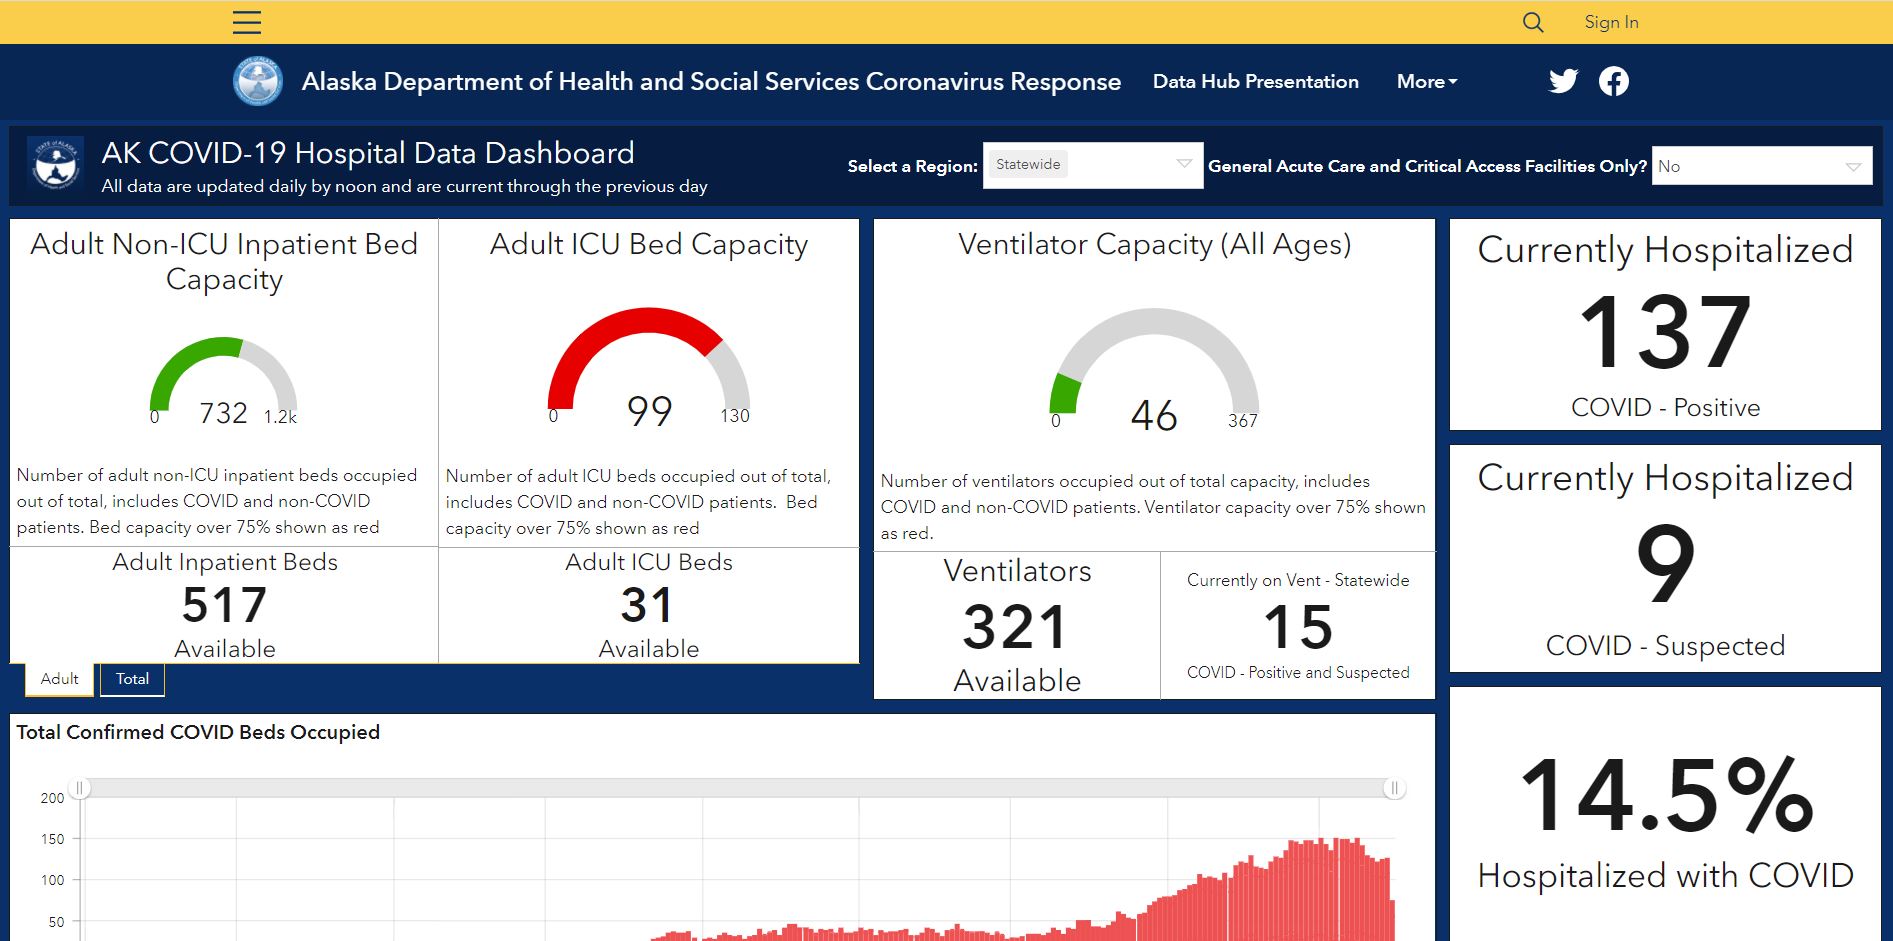Click the Adult Non-ICU green gauge

point(224,374)
